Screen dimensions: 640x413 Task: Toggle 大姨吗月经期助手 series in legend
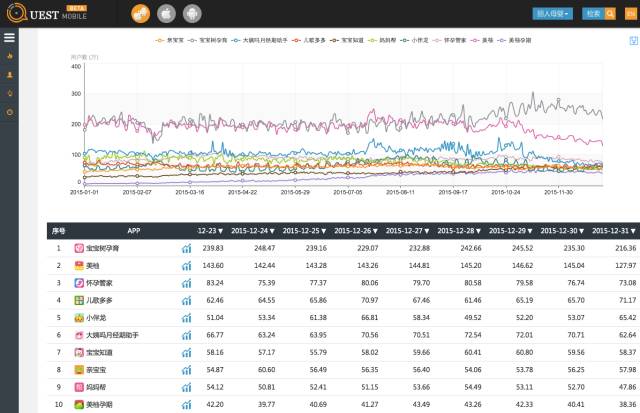(259, 40)
